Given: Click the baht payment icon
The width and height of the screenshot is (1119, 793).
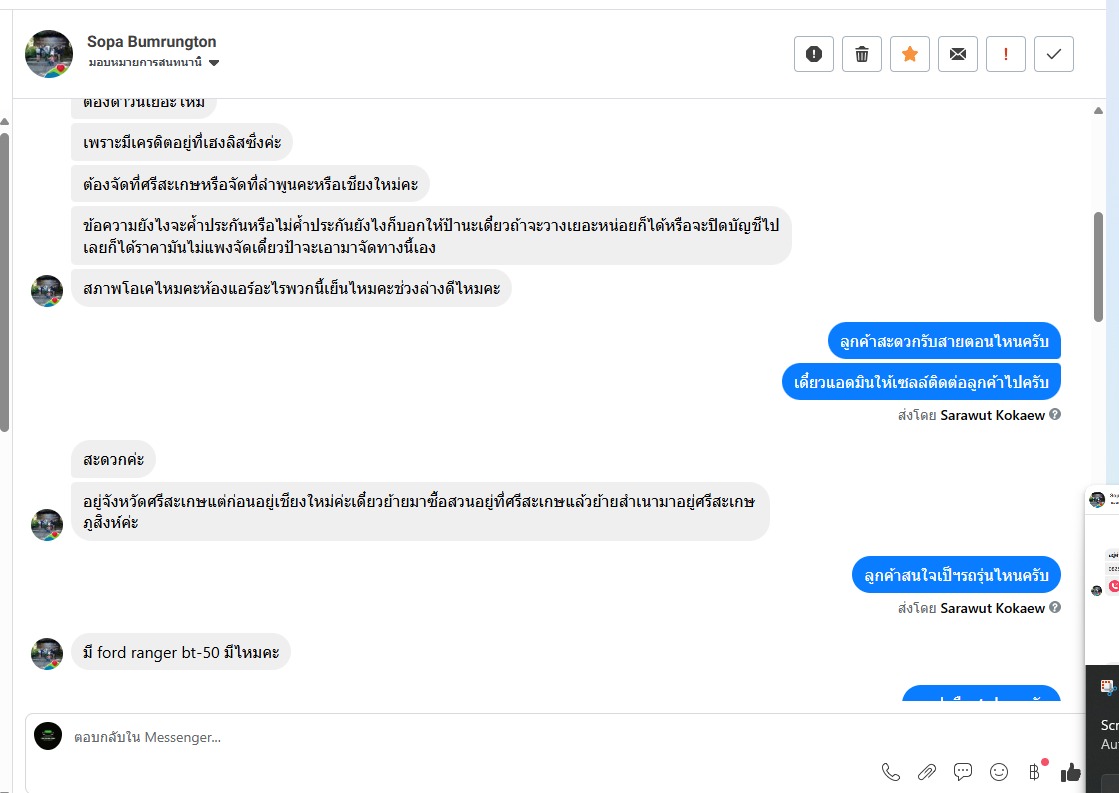Looking at the screenshot, I should (1034, 771).
